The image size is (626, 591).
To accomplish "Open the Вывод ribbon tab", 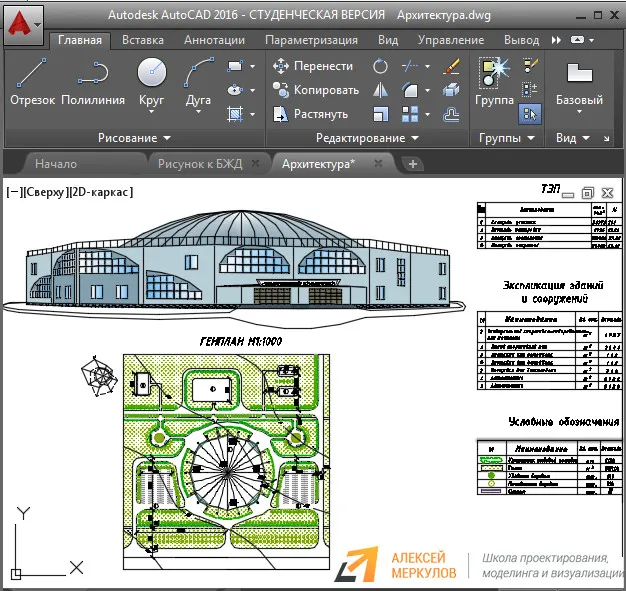I will tap(521, 40).
